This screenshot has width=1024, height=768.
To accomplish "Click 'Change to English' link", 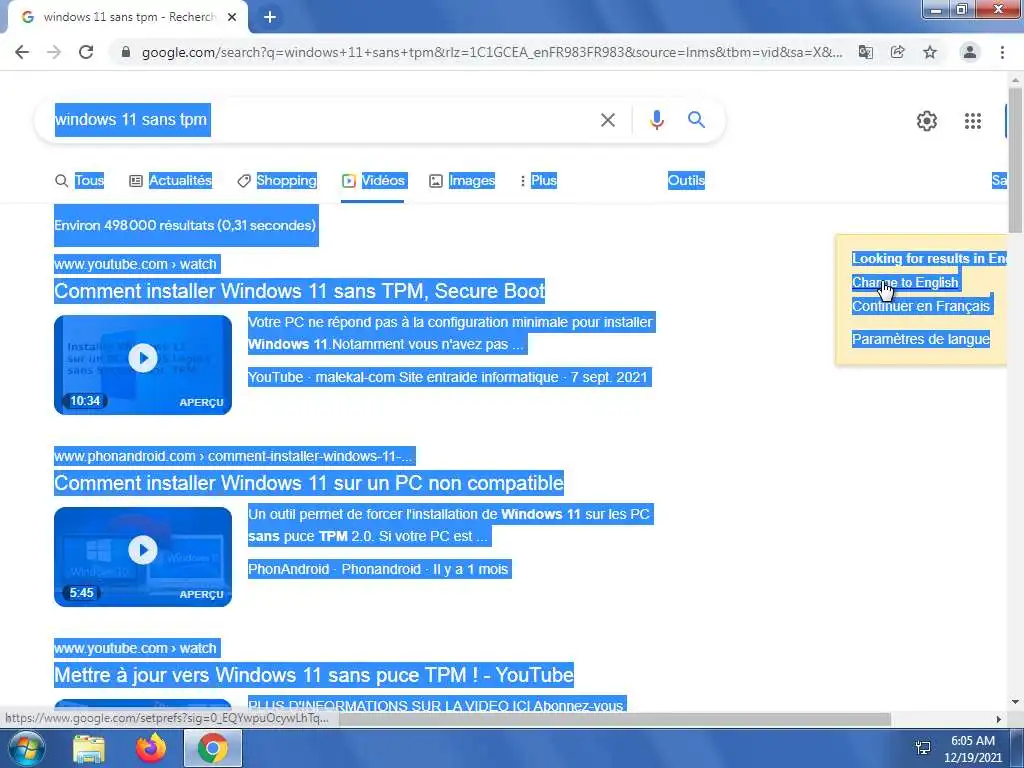I will click(x=905, y=282).
